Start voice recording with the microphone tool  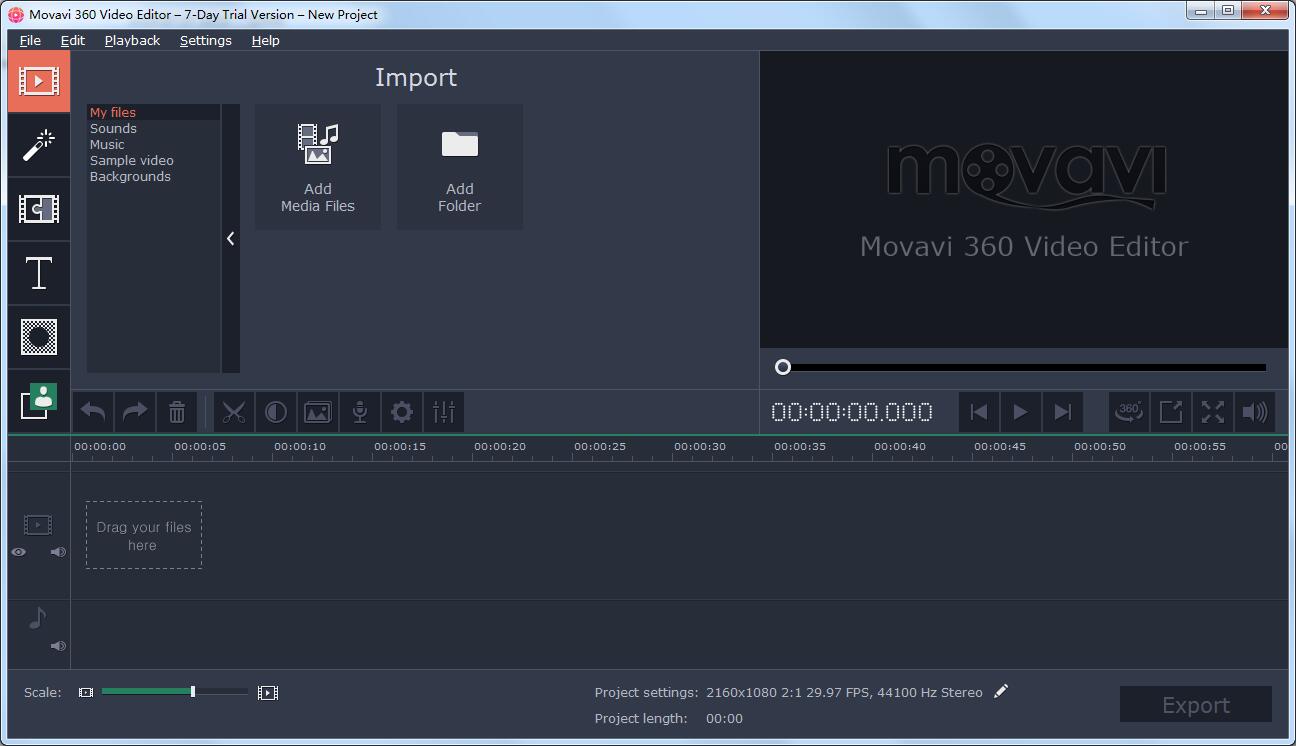coord(359,411)
